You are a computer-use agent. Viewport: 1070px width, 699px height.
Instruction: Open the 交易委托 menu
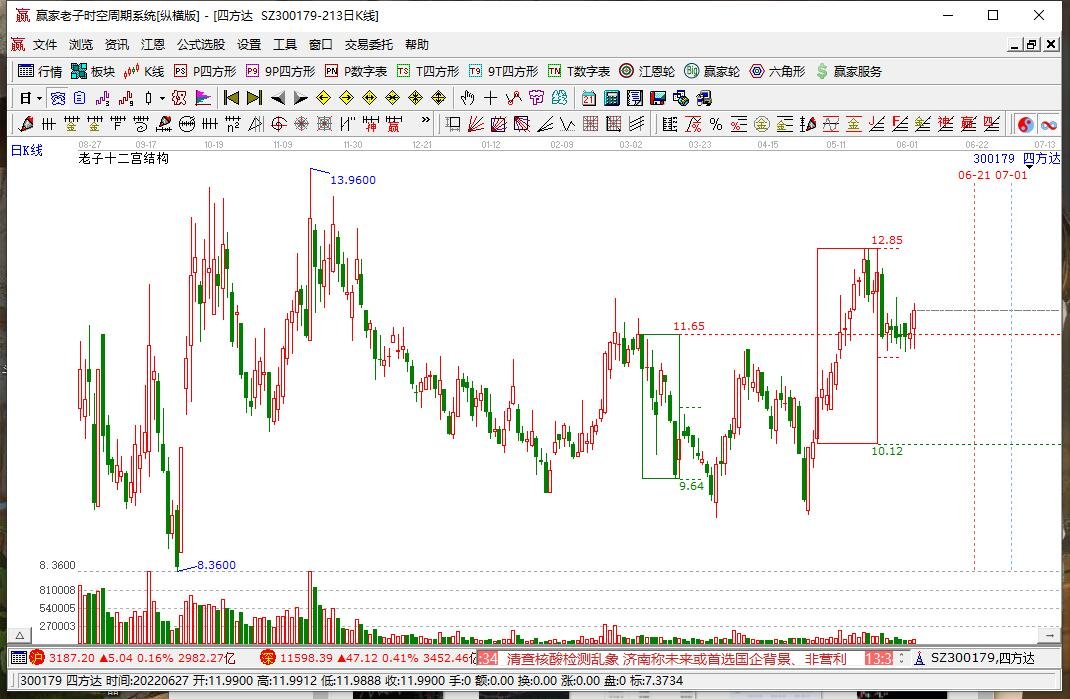click(x=368, y=44)
